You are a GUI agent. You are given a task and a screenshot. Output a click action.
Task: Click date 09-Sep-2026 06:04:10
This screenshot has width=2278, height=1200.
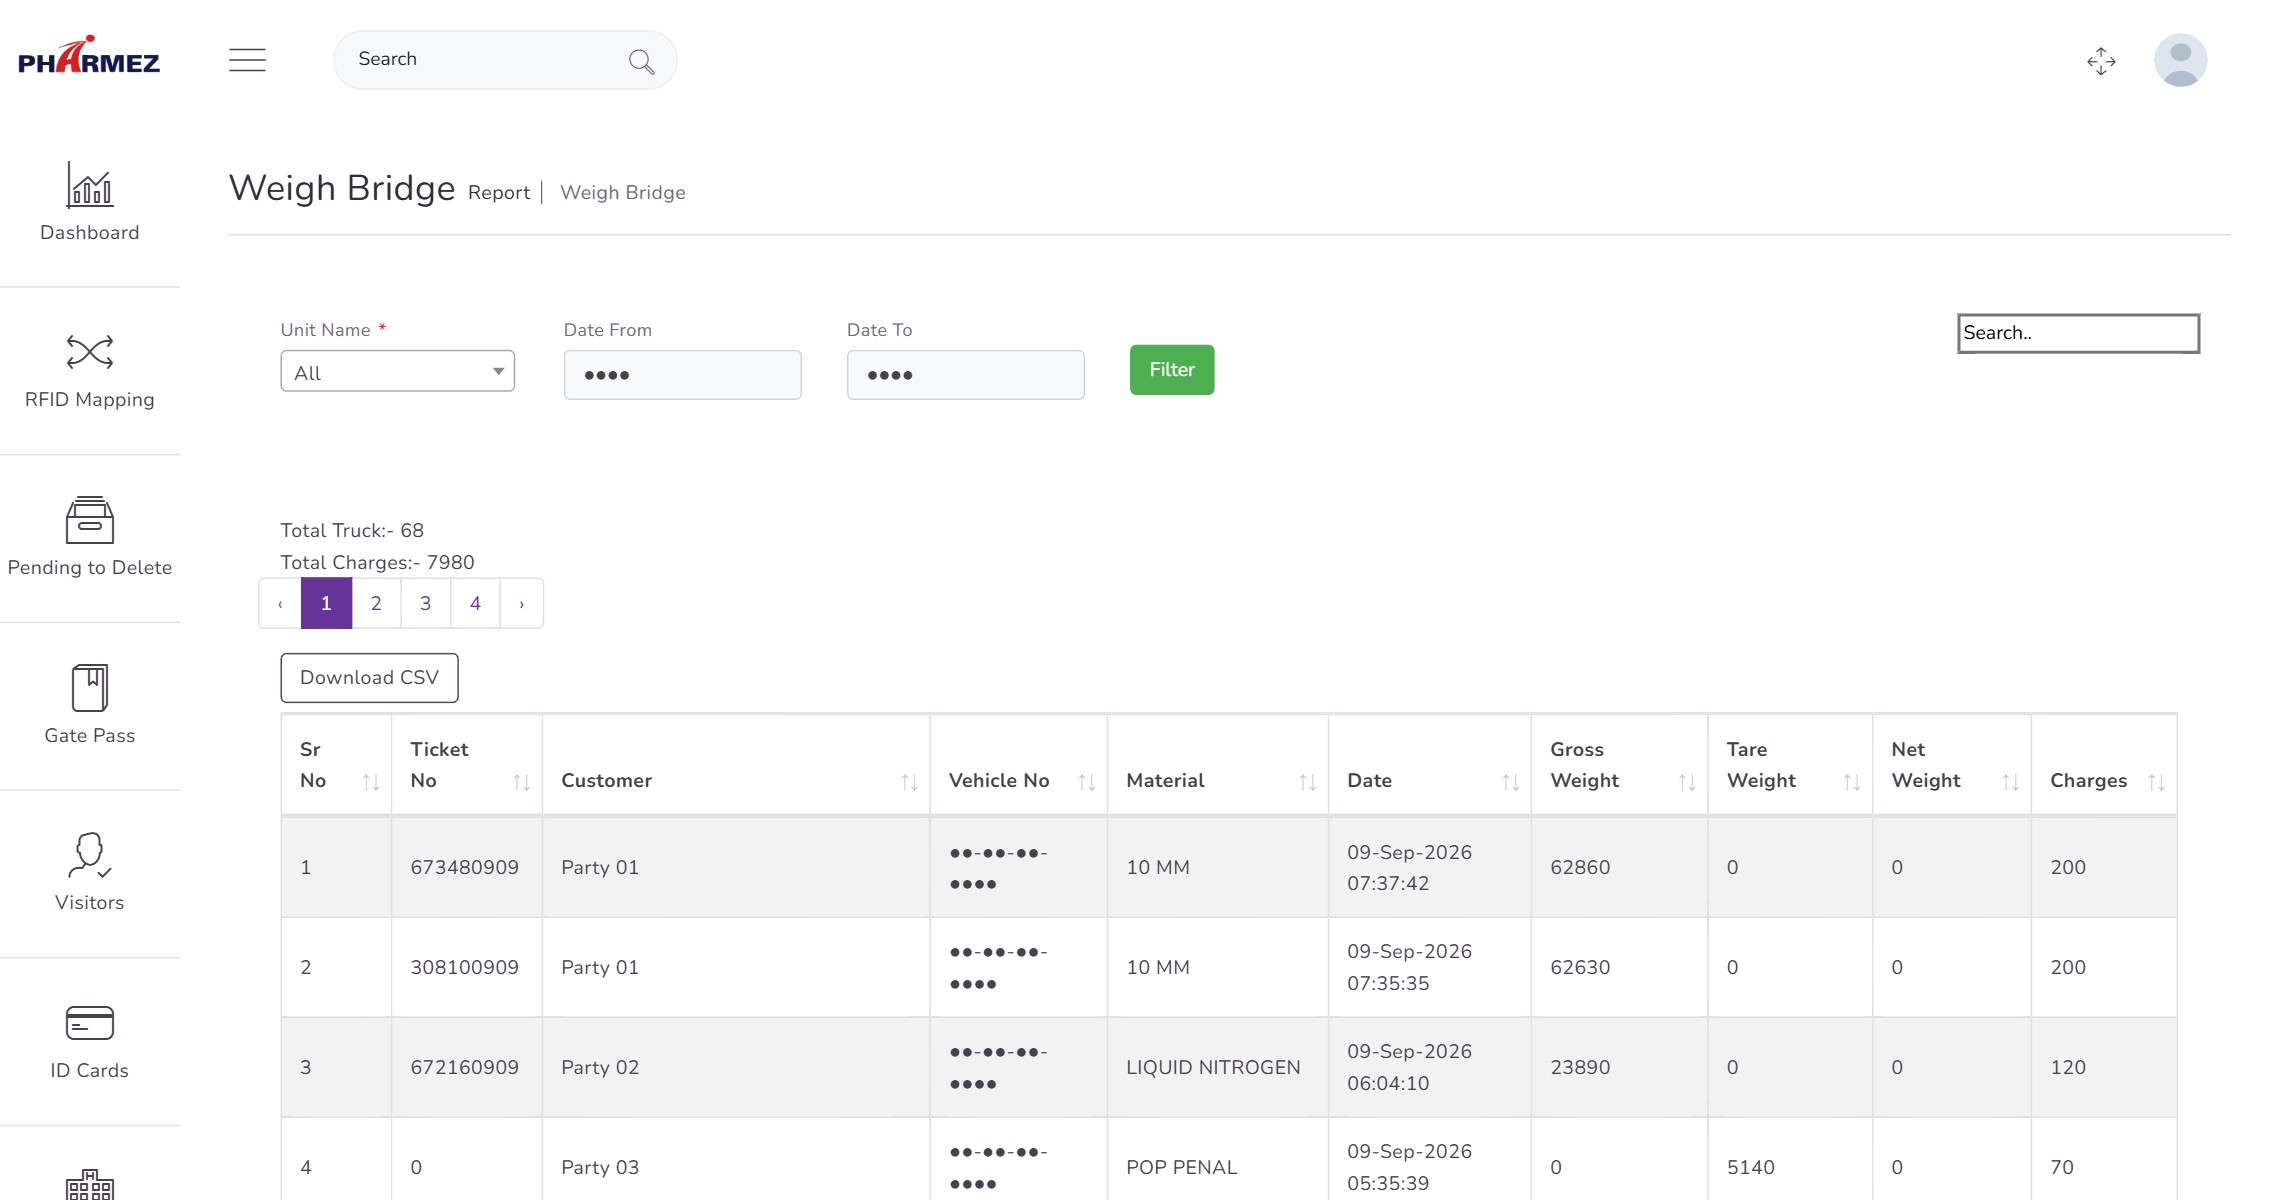pyautogui.click(x=1409, y=1067)
